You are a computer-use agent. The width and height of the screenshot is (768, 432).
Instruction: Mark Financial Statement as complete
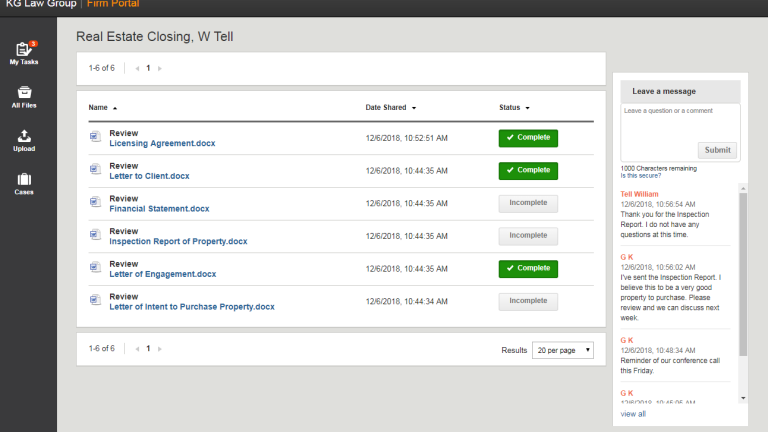(x=528, y=204)
